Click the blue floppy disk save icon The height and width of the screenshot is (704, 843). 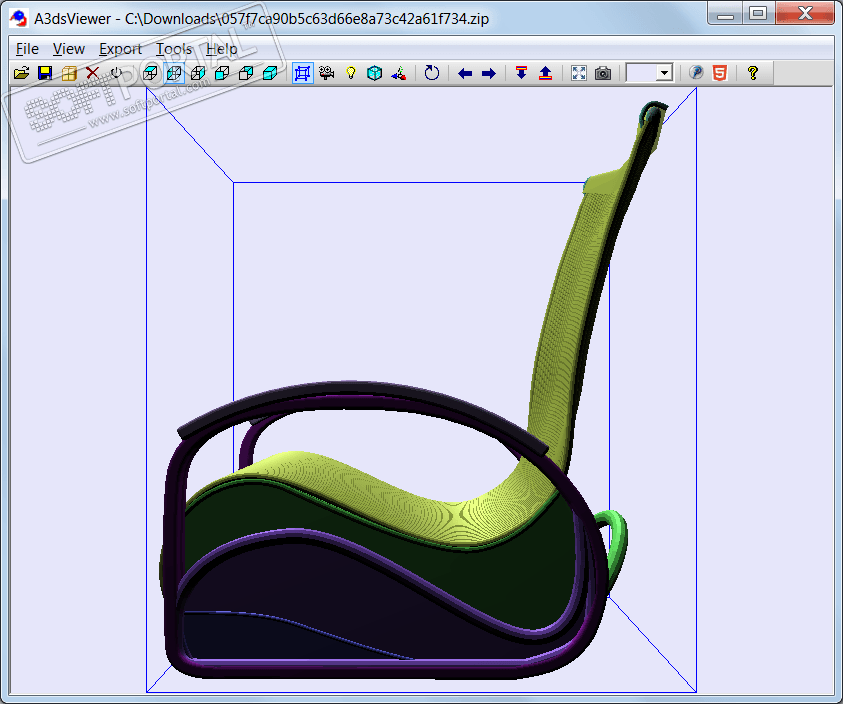(45, 73)
